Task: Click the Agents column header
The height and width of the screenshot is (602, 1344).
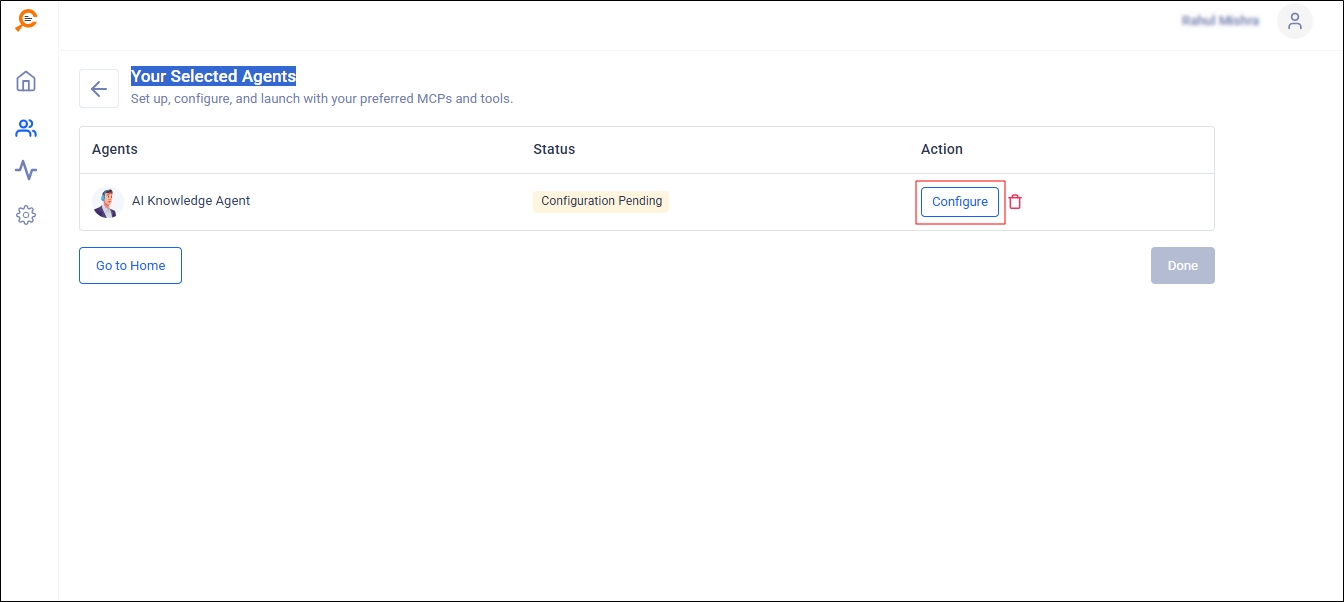Action: [x=115, y=149]
